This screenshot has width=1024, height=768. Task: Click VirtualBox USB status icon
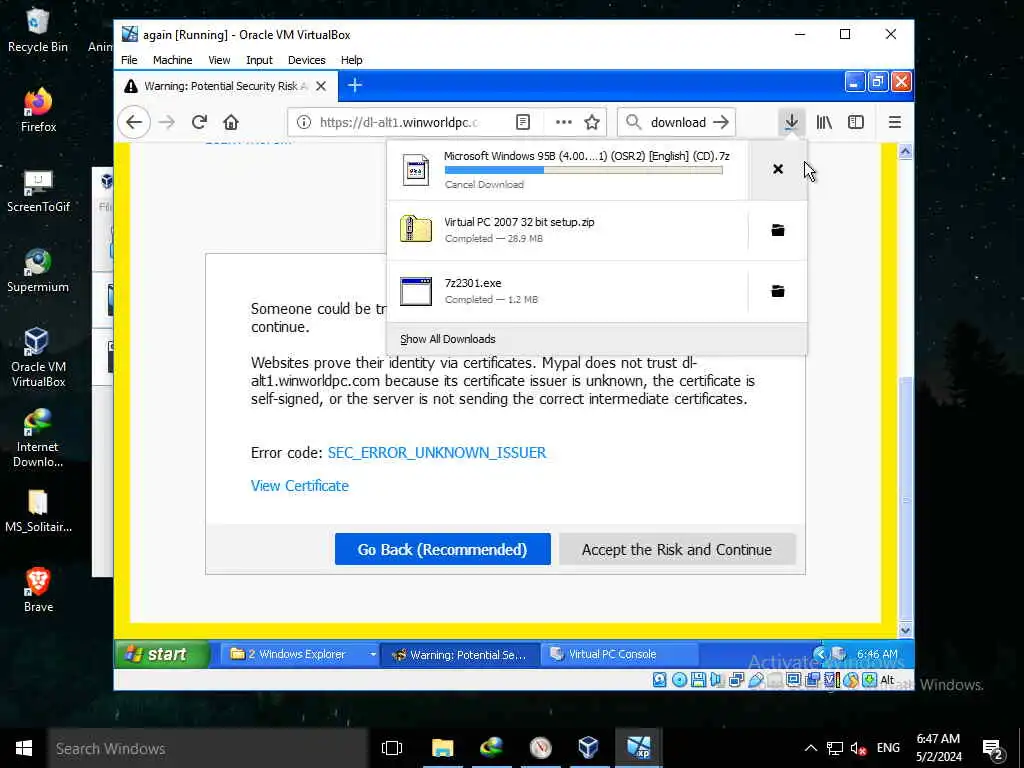click(x=756, y=680)
